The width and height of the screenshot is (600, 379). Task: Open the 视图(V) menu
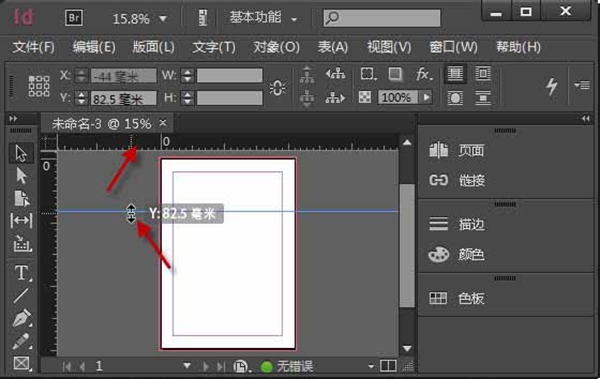pos(389,47)
